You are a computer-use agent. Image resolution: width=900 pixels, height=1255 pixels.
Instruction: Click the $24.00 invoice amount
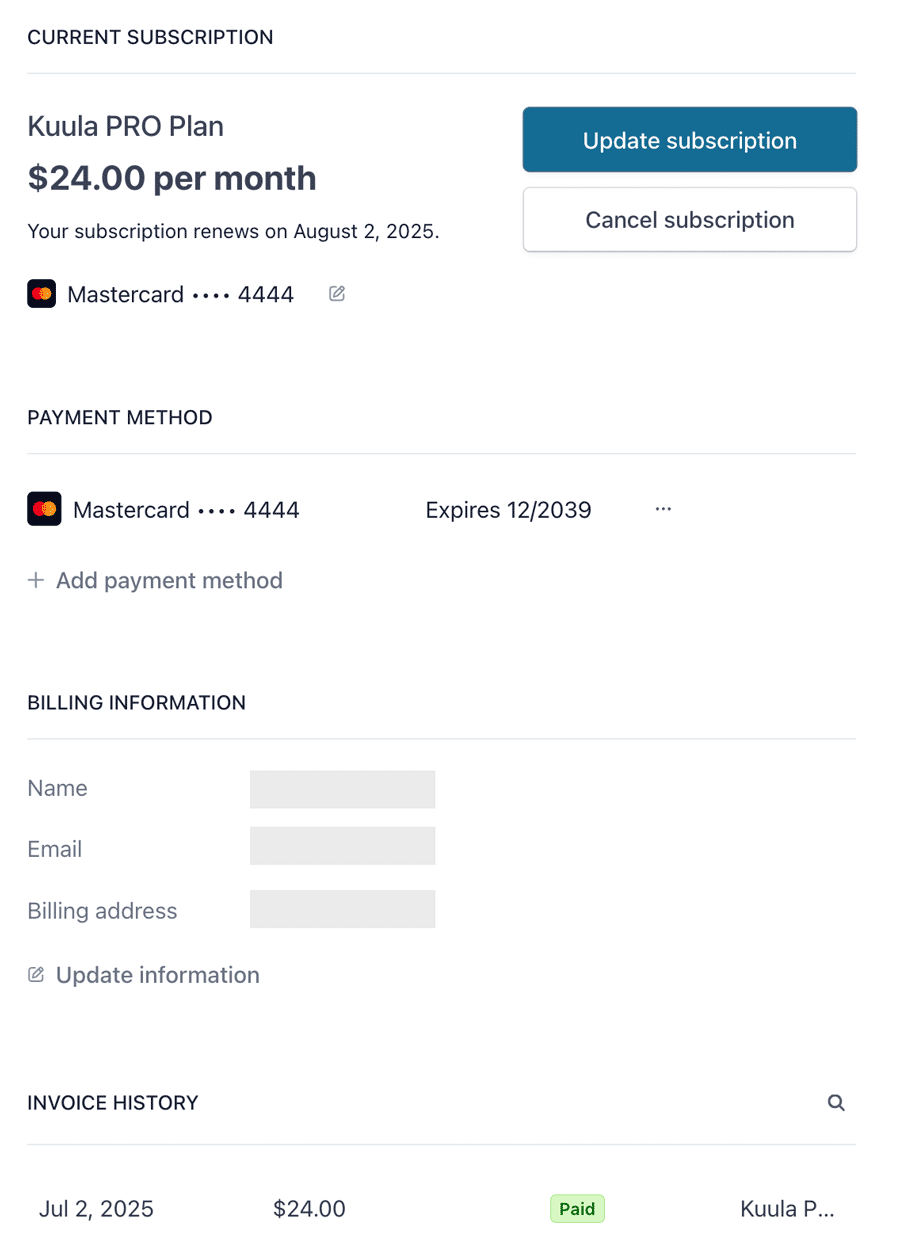(309, 1209)
